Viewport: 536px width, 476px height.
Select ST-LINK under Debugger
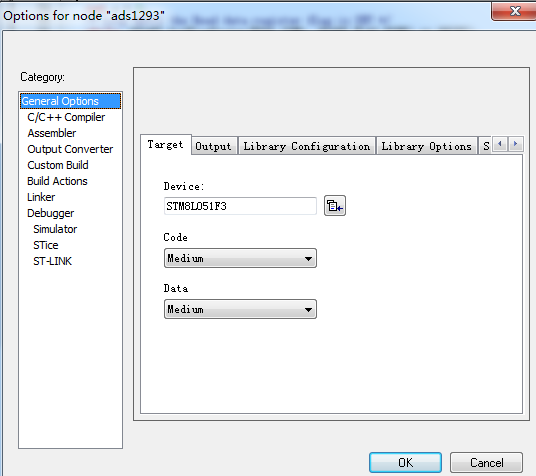click(x=52, y=261)
